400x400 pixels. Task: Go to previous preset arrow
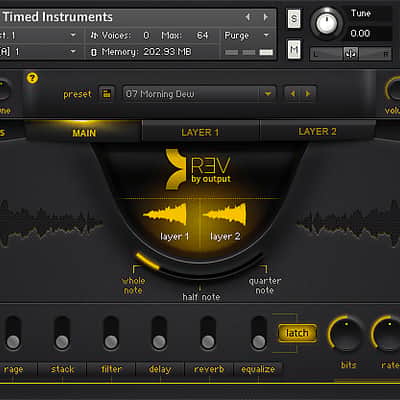tap(293, 94)
